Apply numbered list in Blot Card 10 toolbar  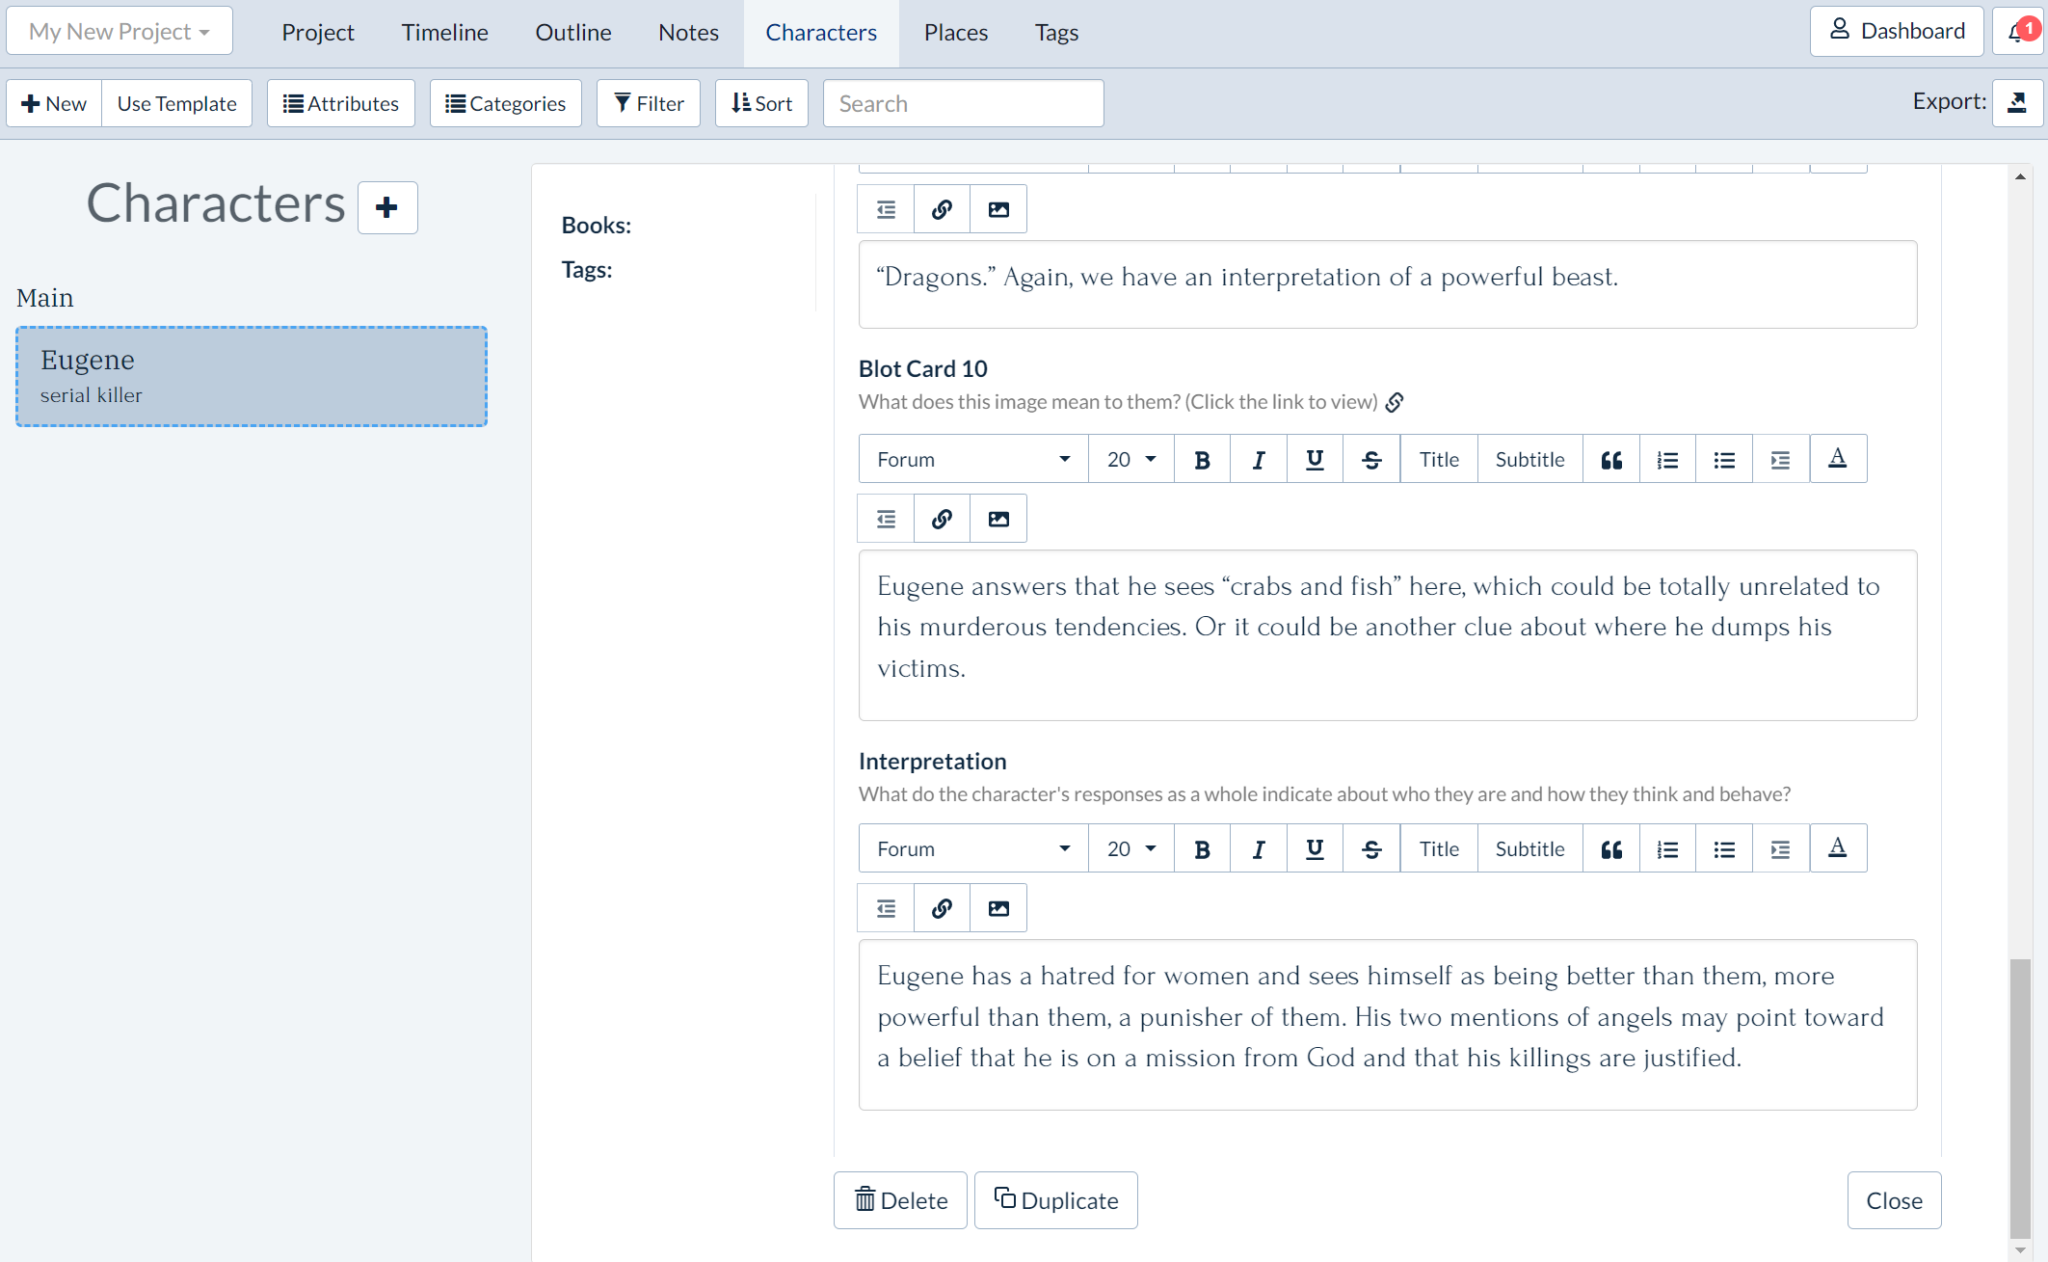pyautogui.click(x=1667, y=460)
